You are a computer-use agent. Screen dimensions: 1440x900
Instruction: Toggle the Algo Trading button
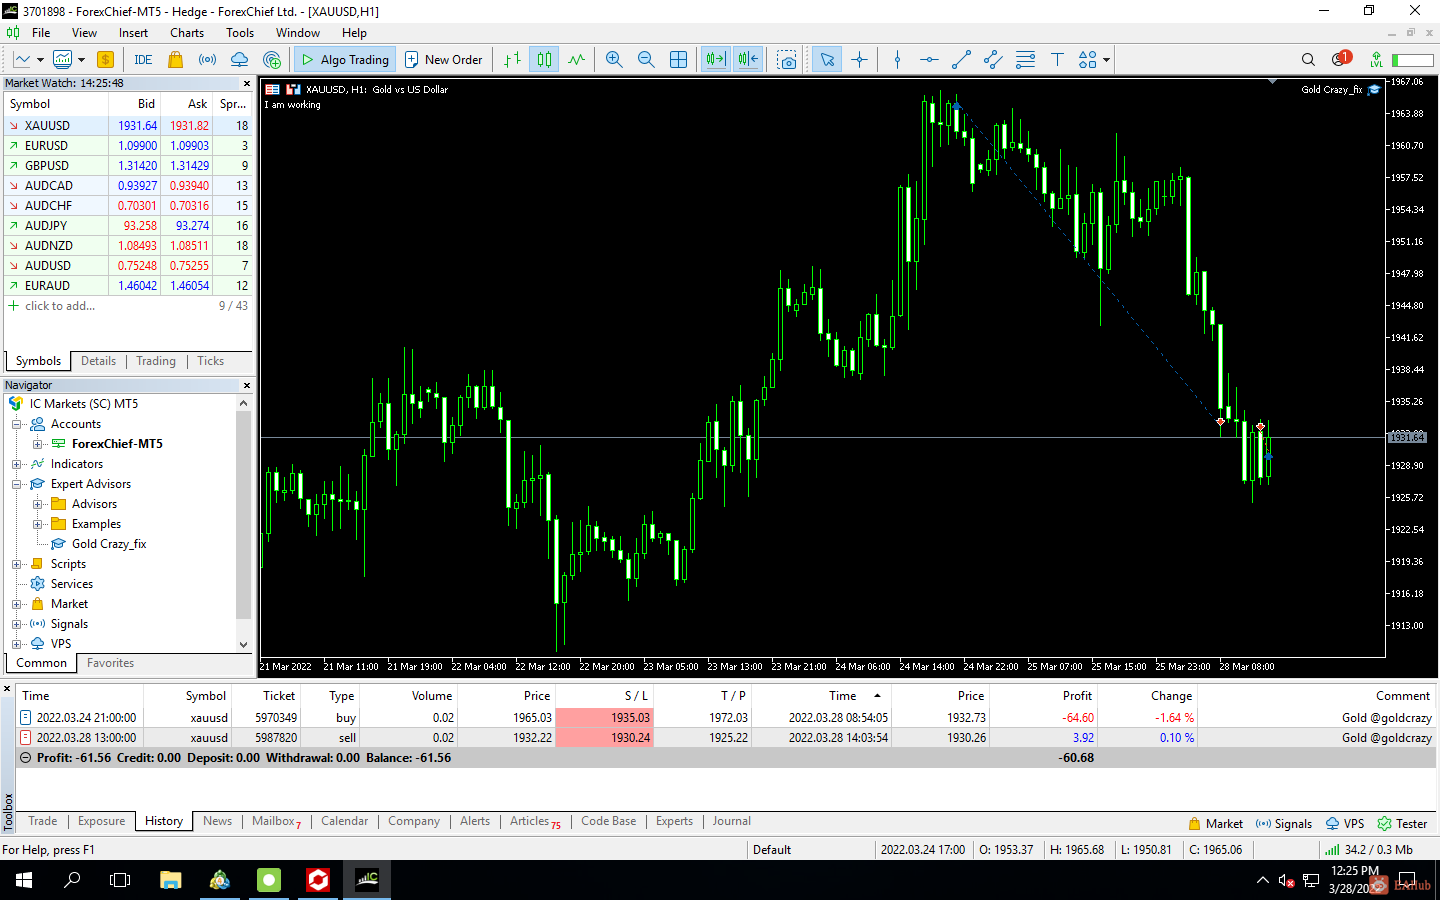point(345,59)
